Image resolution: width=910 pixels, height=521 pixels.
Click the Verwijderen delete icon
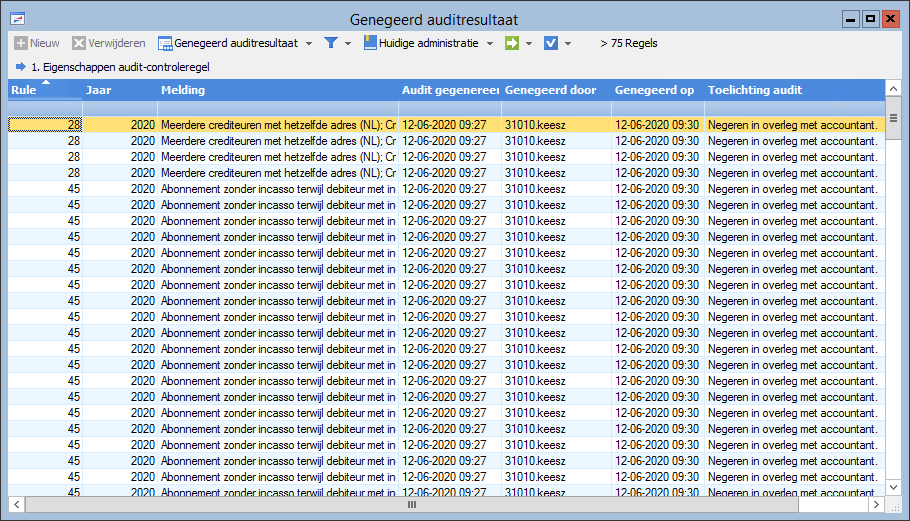click(78, 43)
